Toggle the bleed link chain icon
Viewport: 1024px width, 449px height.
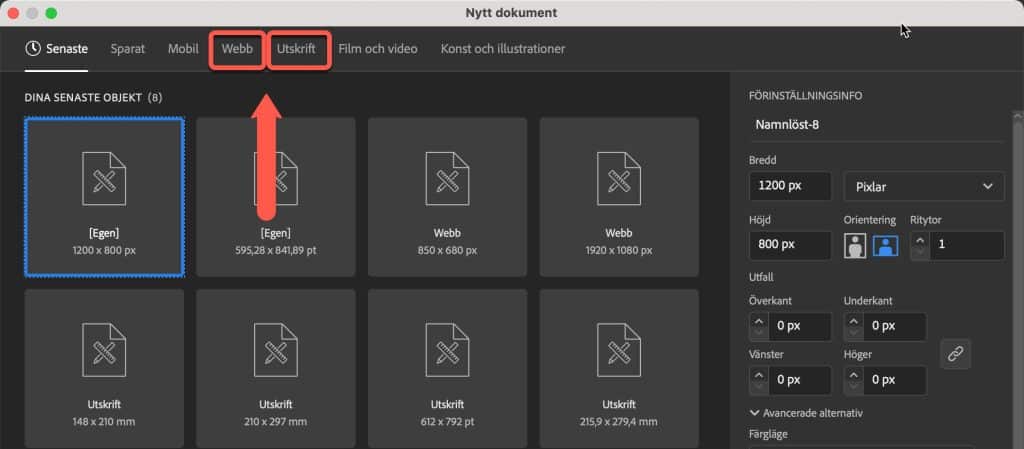click(x=955, y=354)
